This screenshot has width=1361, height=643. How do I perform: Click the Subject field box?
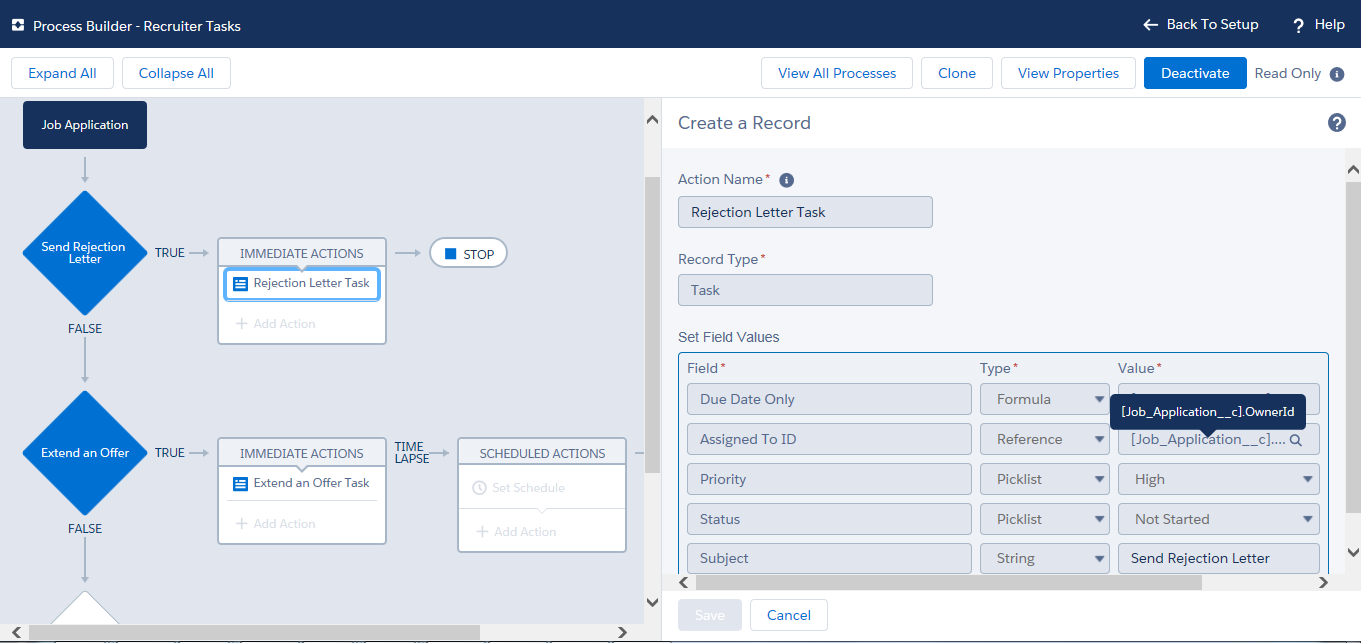829,558
